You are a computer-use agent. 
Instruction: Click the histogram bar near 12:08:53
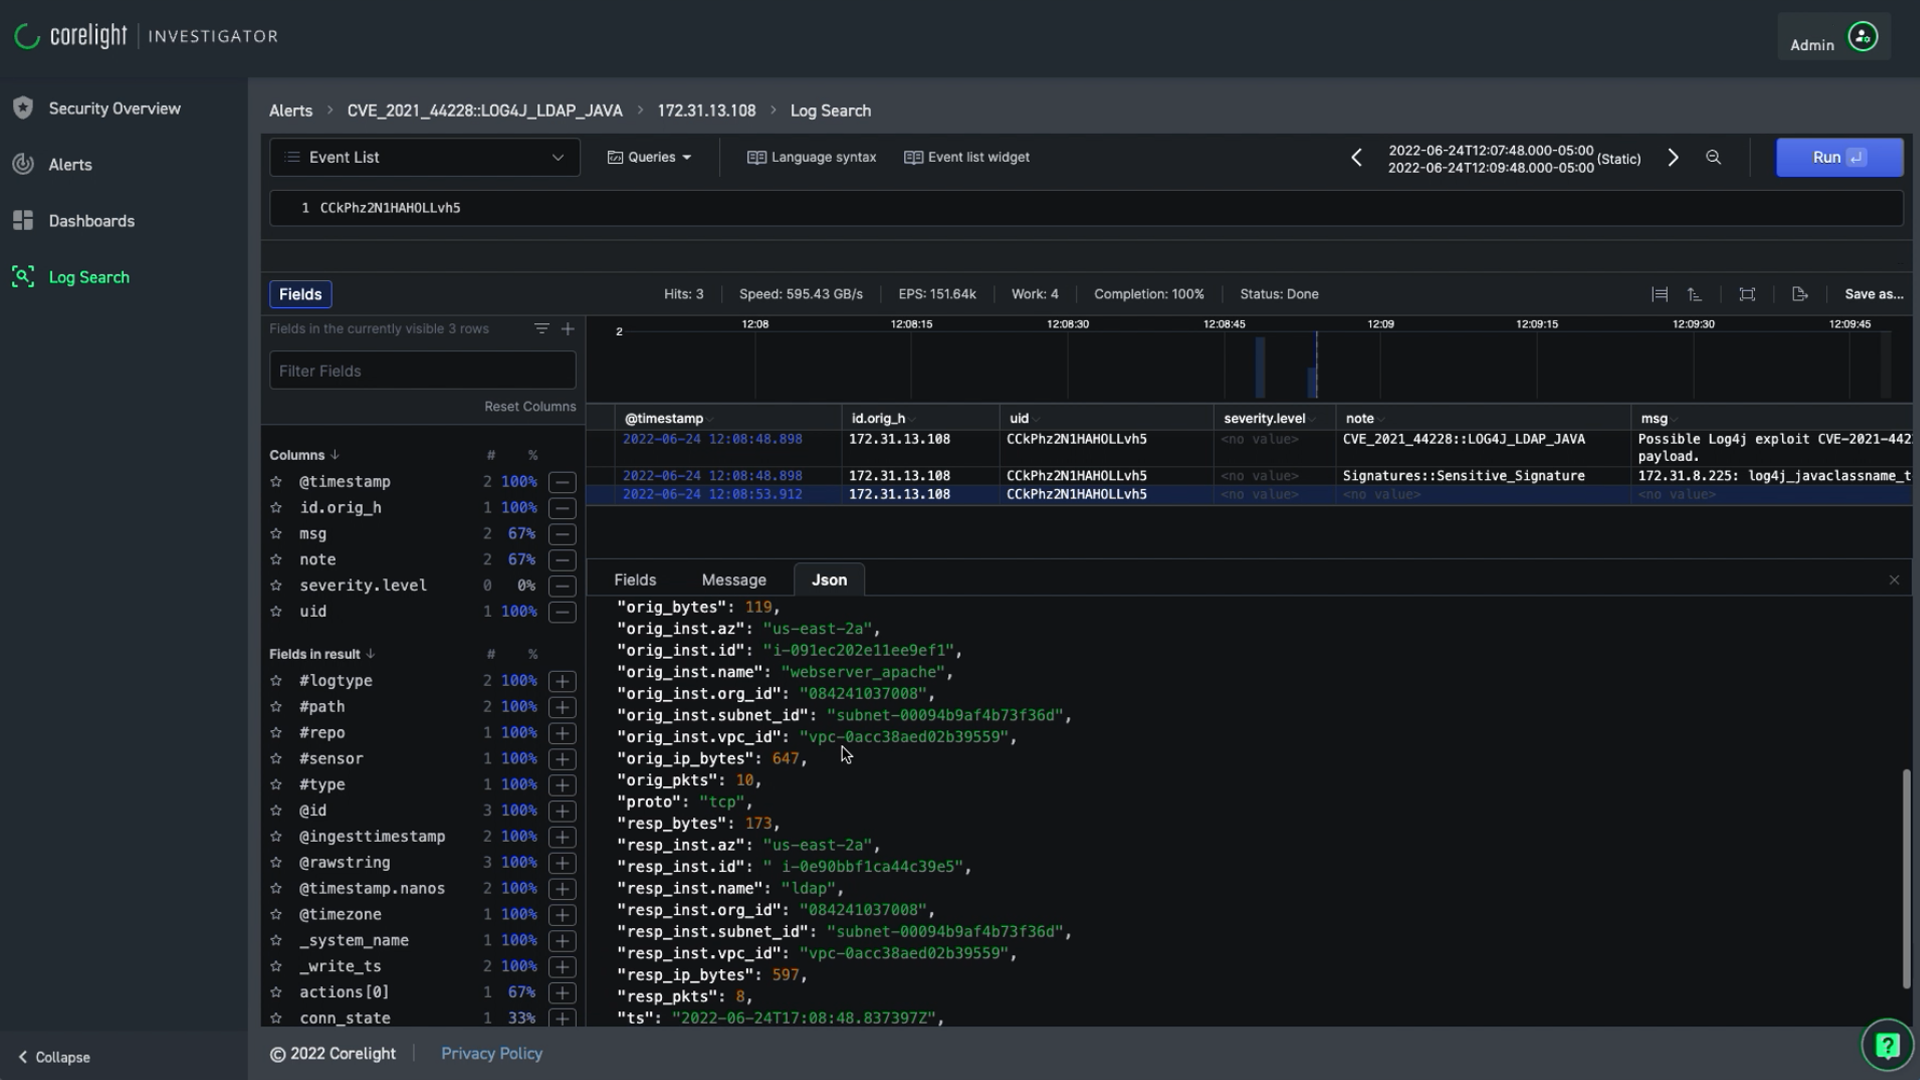(1313, 382)
